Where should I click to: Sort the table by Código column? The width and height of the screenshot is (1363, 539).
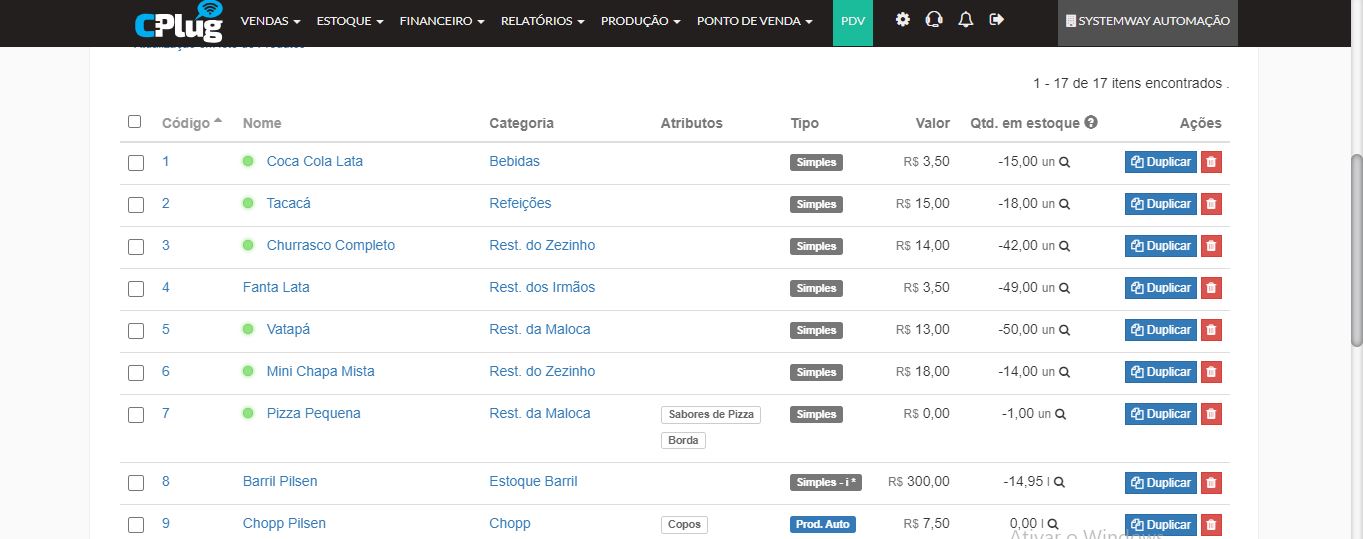(187, 123)
